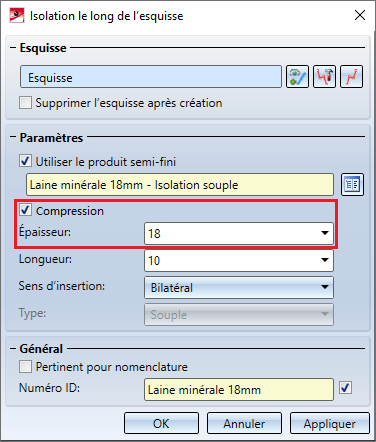Click the Appliquer button

pos(330,423)
